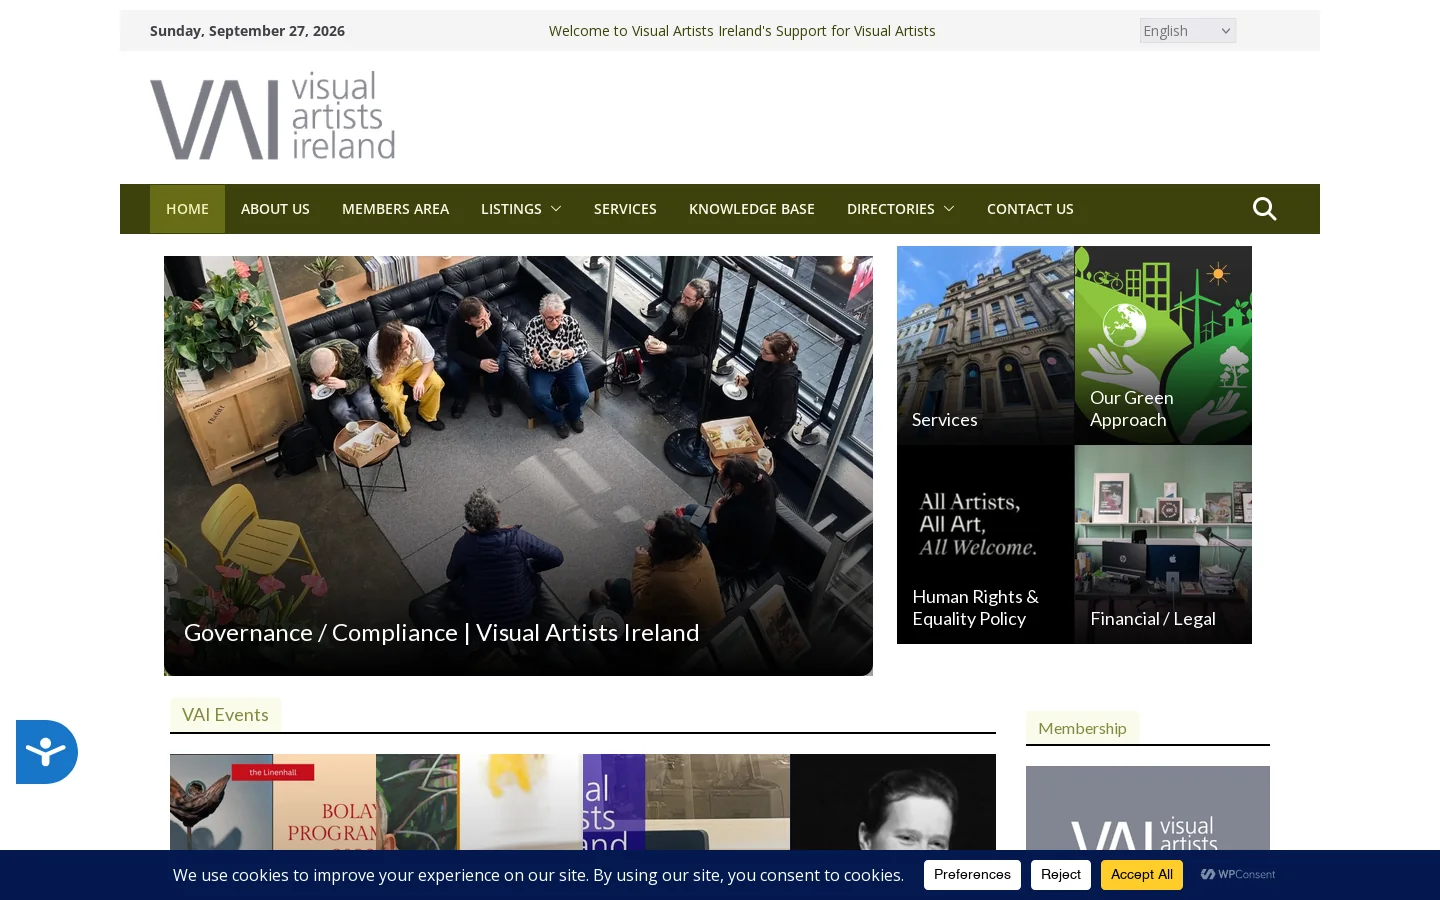Open the site search magnifier icon
Screen dimensions: 1440x900
pyautogui.click(x=1264, y=209)
